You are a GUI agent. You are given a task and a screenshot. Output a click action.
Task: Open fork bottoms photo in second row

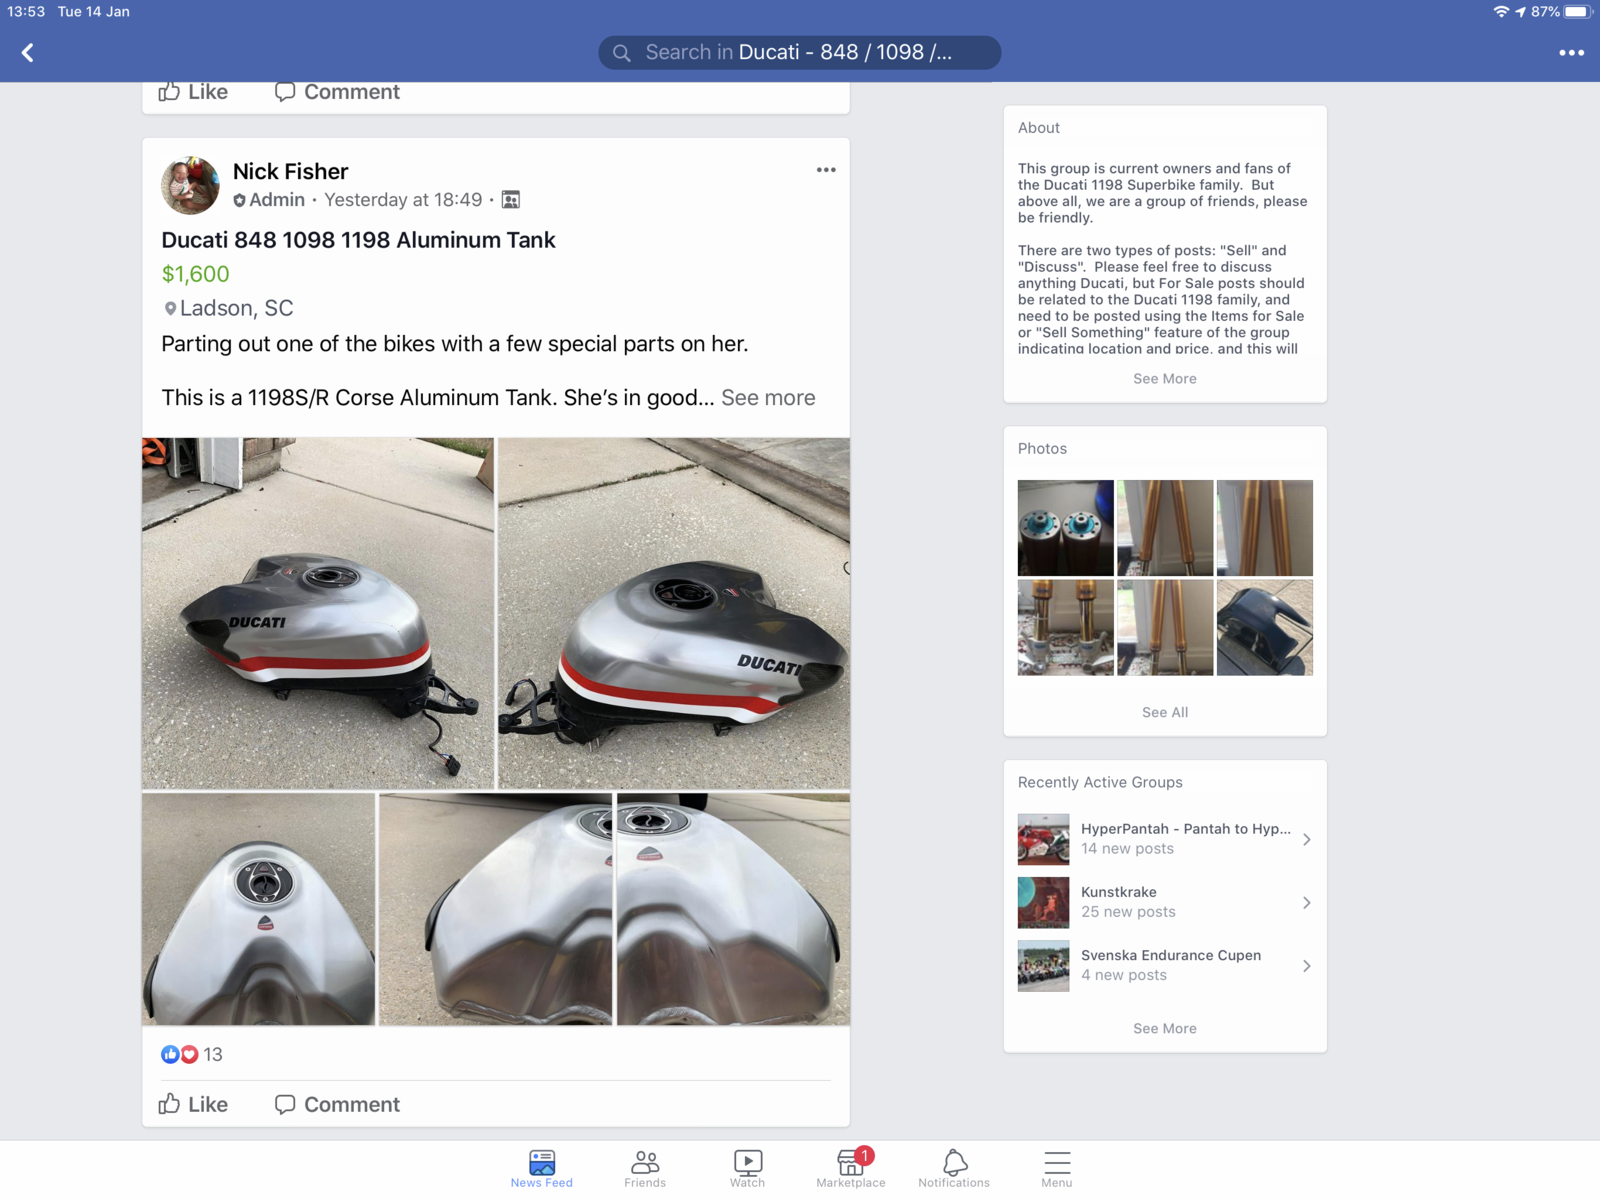[1065, 628]
